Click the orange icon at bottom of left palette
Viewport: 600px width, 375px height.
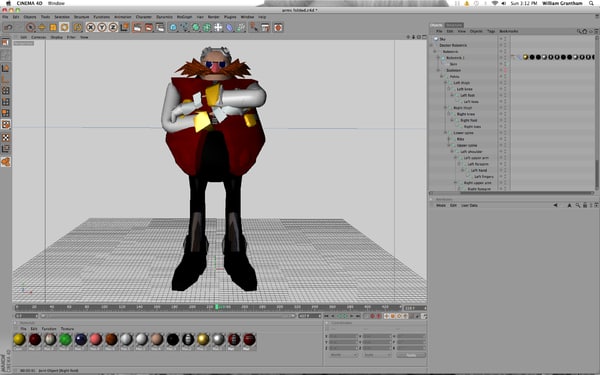coord(6,161)
